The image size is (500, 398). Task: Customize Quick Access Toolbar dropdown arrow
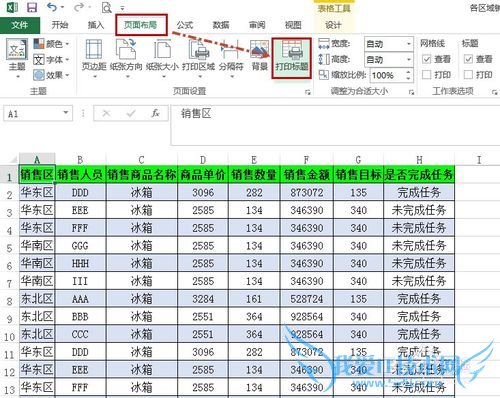(122, 8)
